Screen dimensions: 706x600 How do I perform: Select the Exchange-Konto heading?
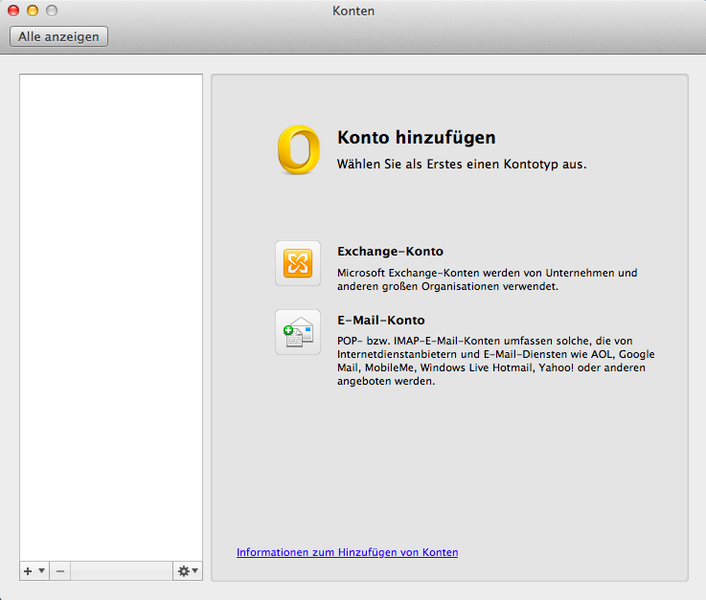390,251
